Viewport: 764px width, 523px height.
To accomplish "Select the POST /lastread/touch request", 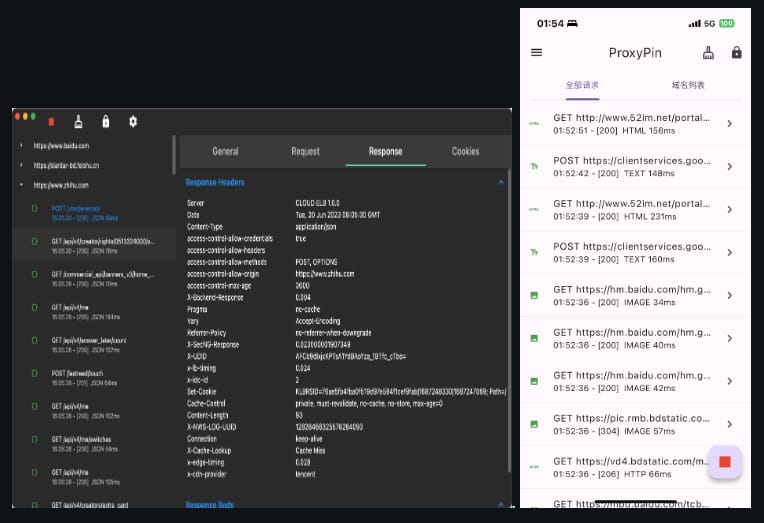I will point(94,378).
